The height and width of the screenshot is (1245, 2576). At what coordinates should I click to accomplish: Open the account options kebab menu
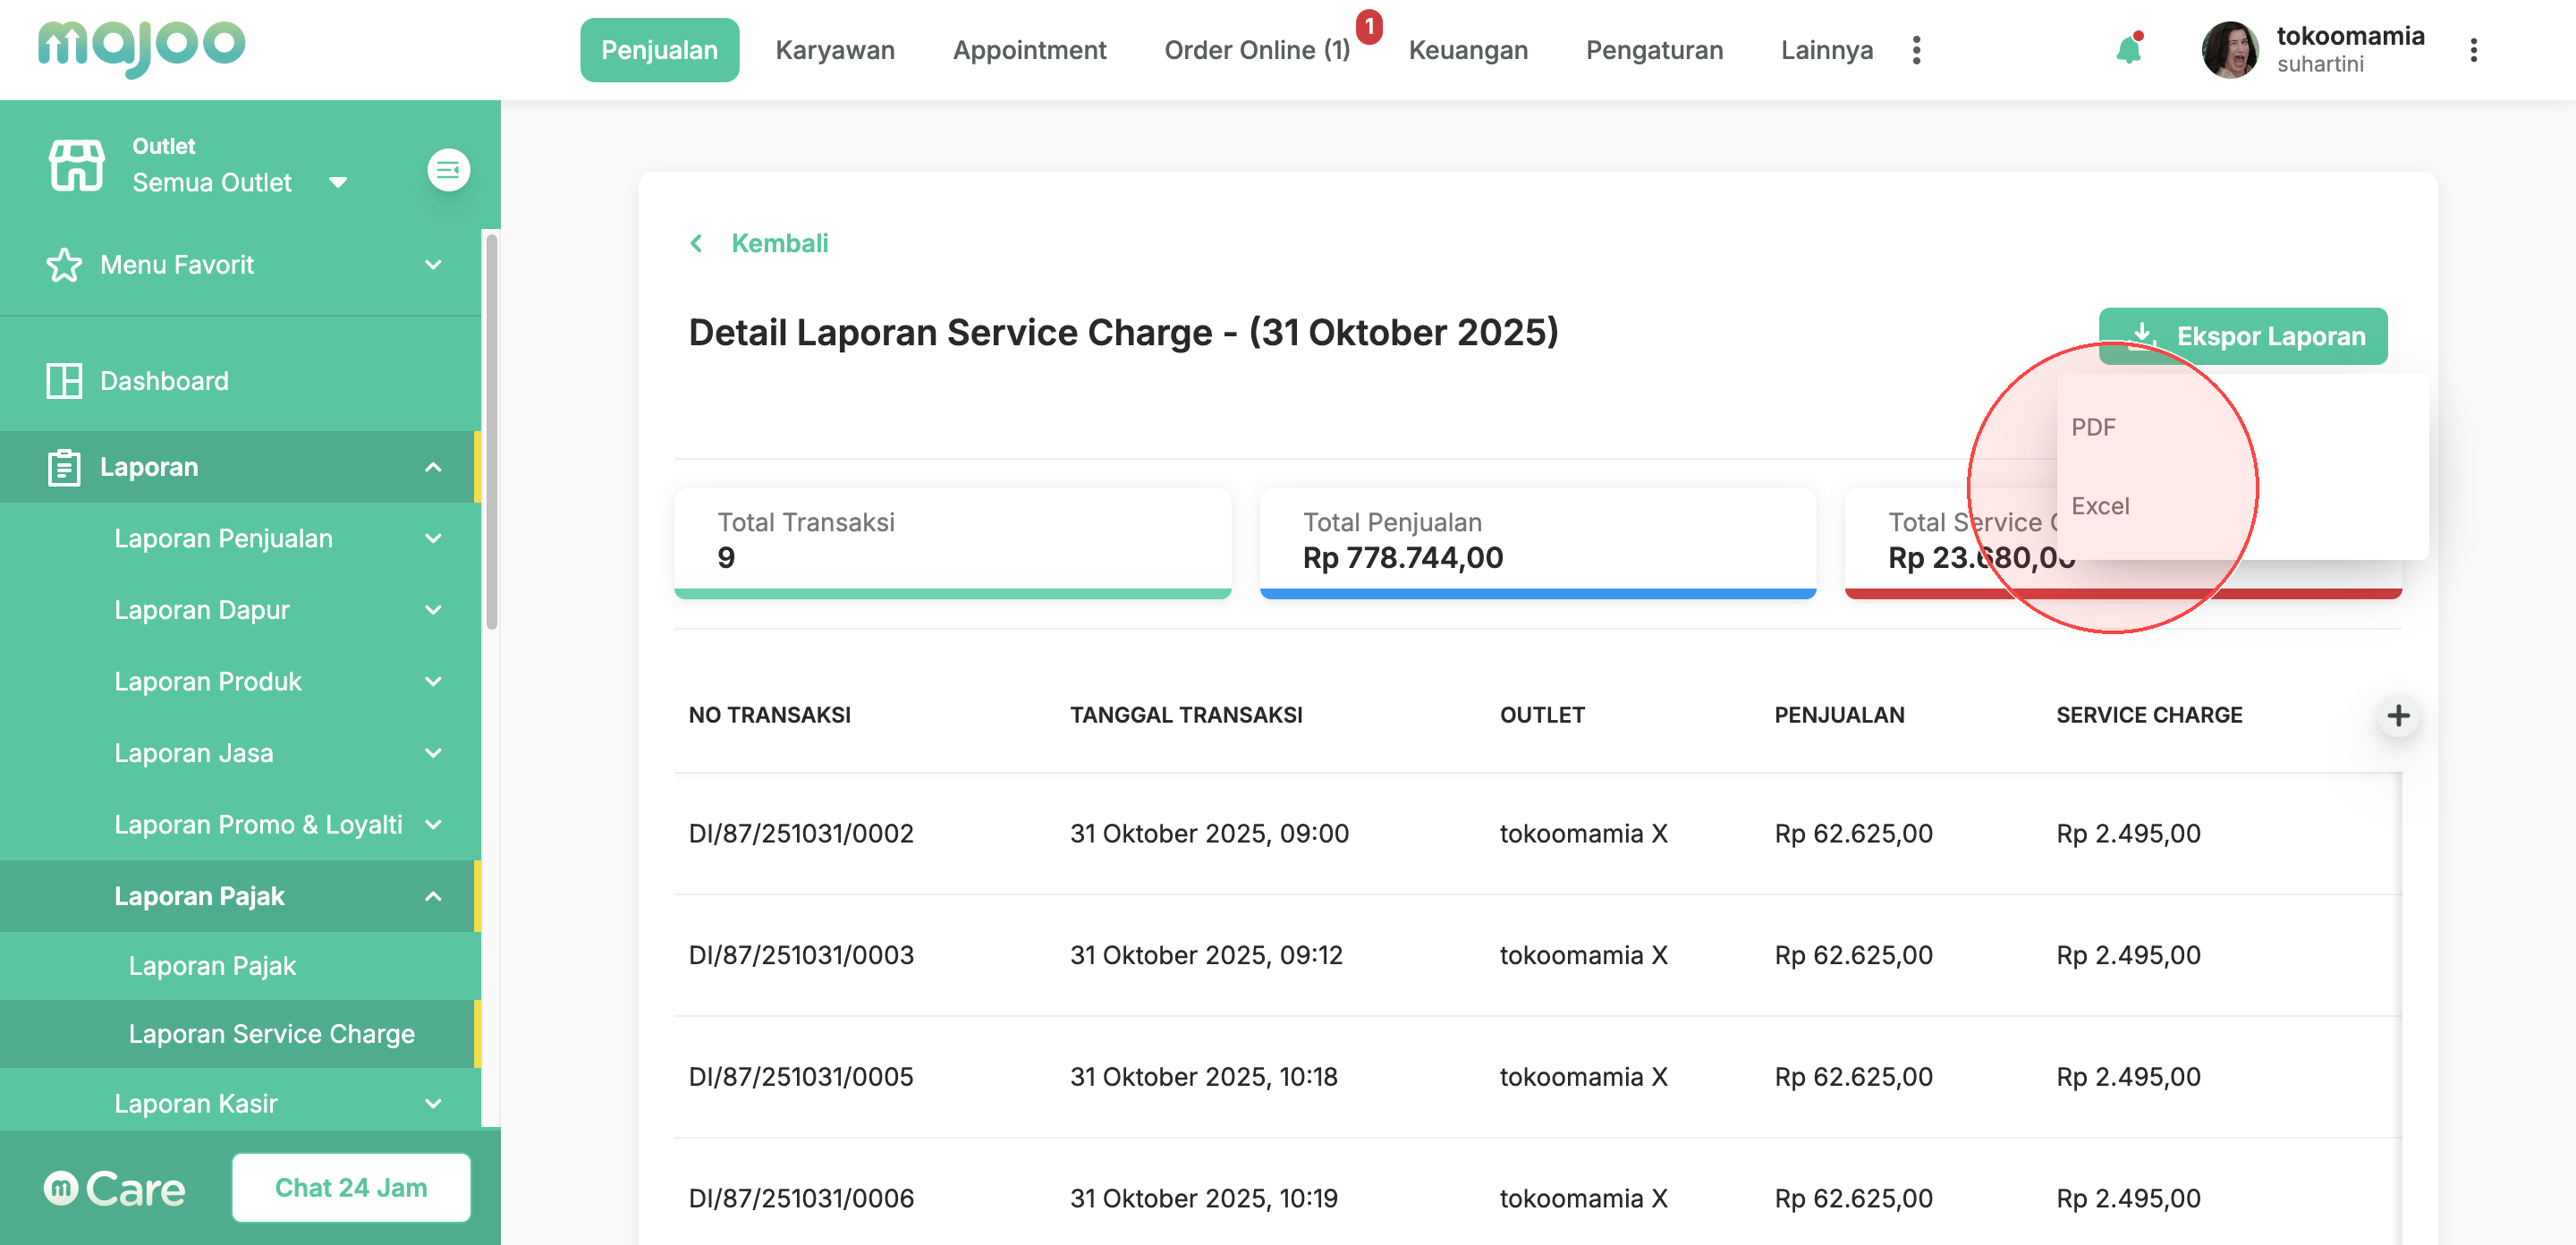point(2473,50)
